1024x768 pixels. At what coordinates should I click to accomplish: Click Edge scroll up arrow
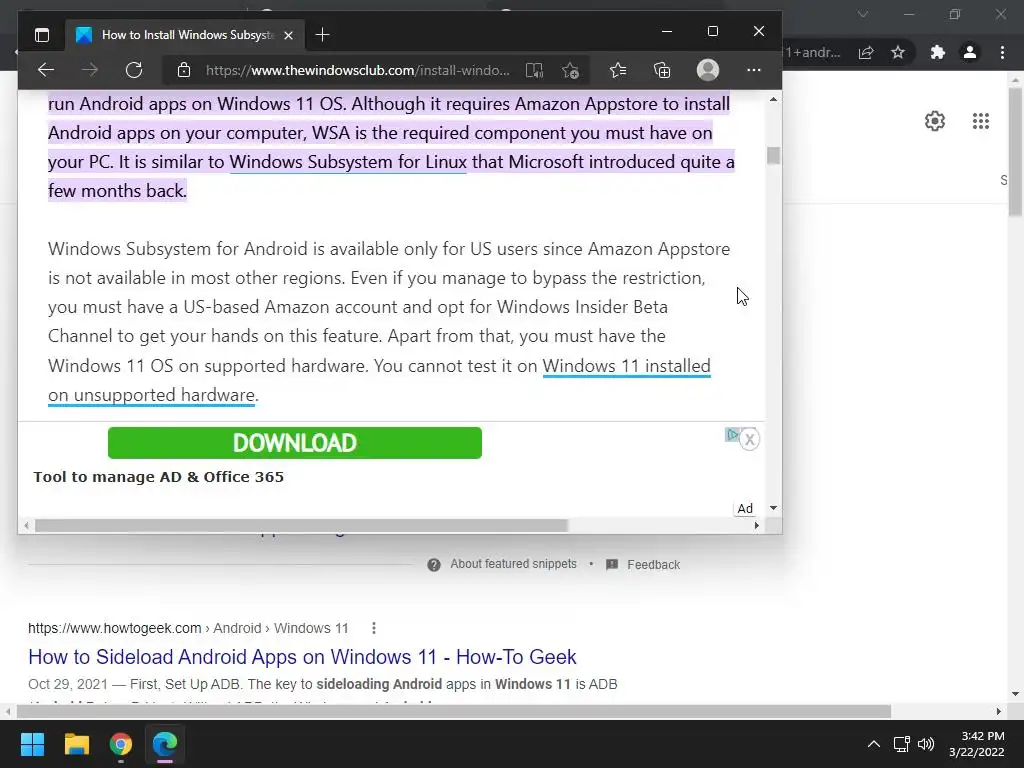pyautogui.click(x=774, y=99)
